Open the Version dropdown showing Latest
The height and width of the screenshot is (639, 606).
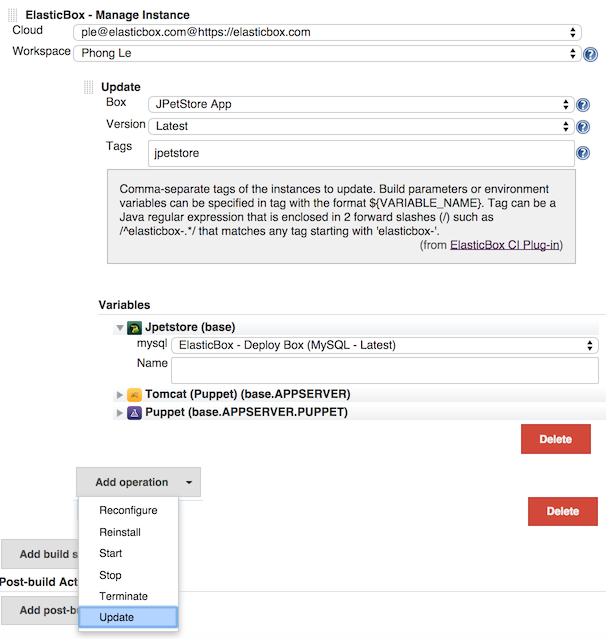click(x=361, y=126)
